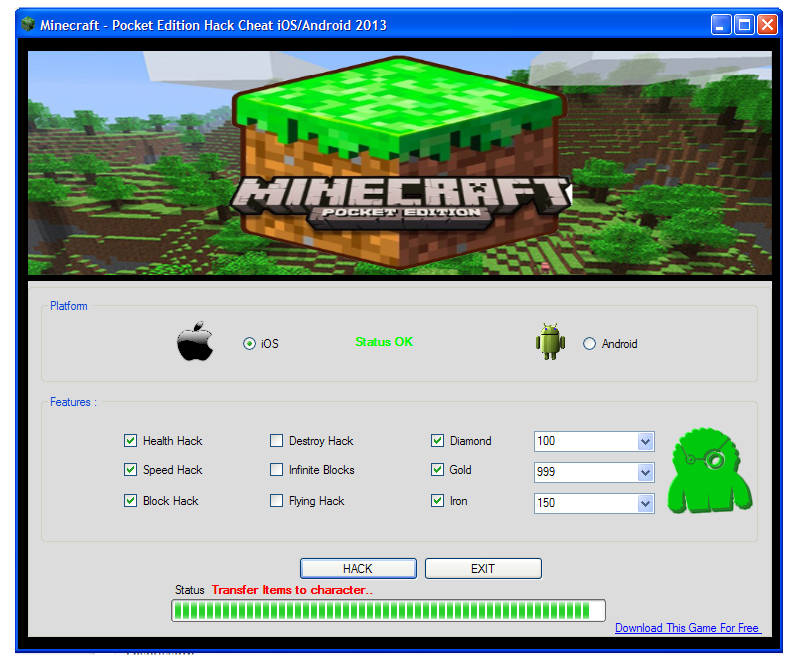Click the Apple logo icon

click(195, 341)
